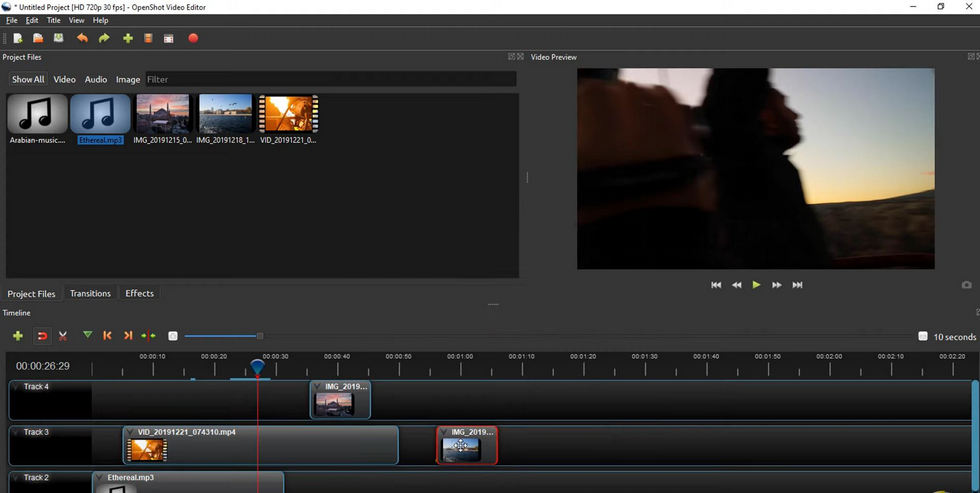
Task: Add a new track to timeline
Action: (x=17, y=336)
